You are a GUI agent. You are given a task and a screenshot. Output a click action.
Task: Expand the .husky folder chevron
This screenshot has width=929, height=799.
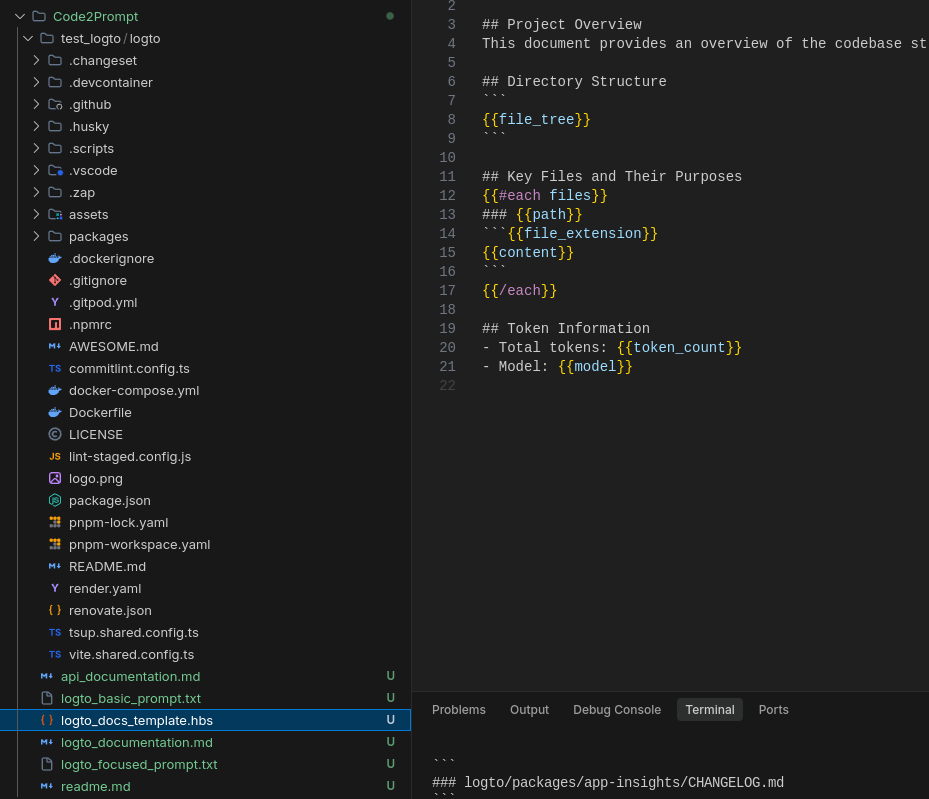point(36,126)
